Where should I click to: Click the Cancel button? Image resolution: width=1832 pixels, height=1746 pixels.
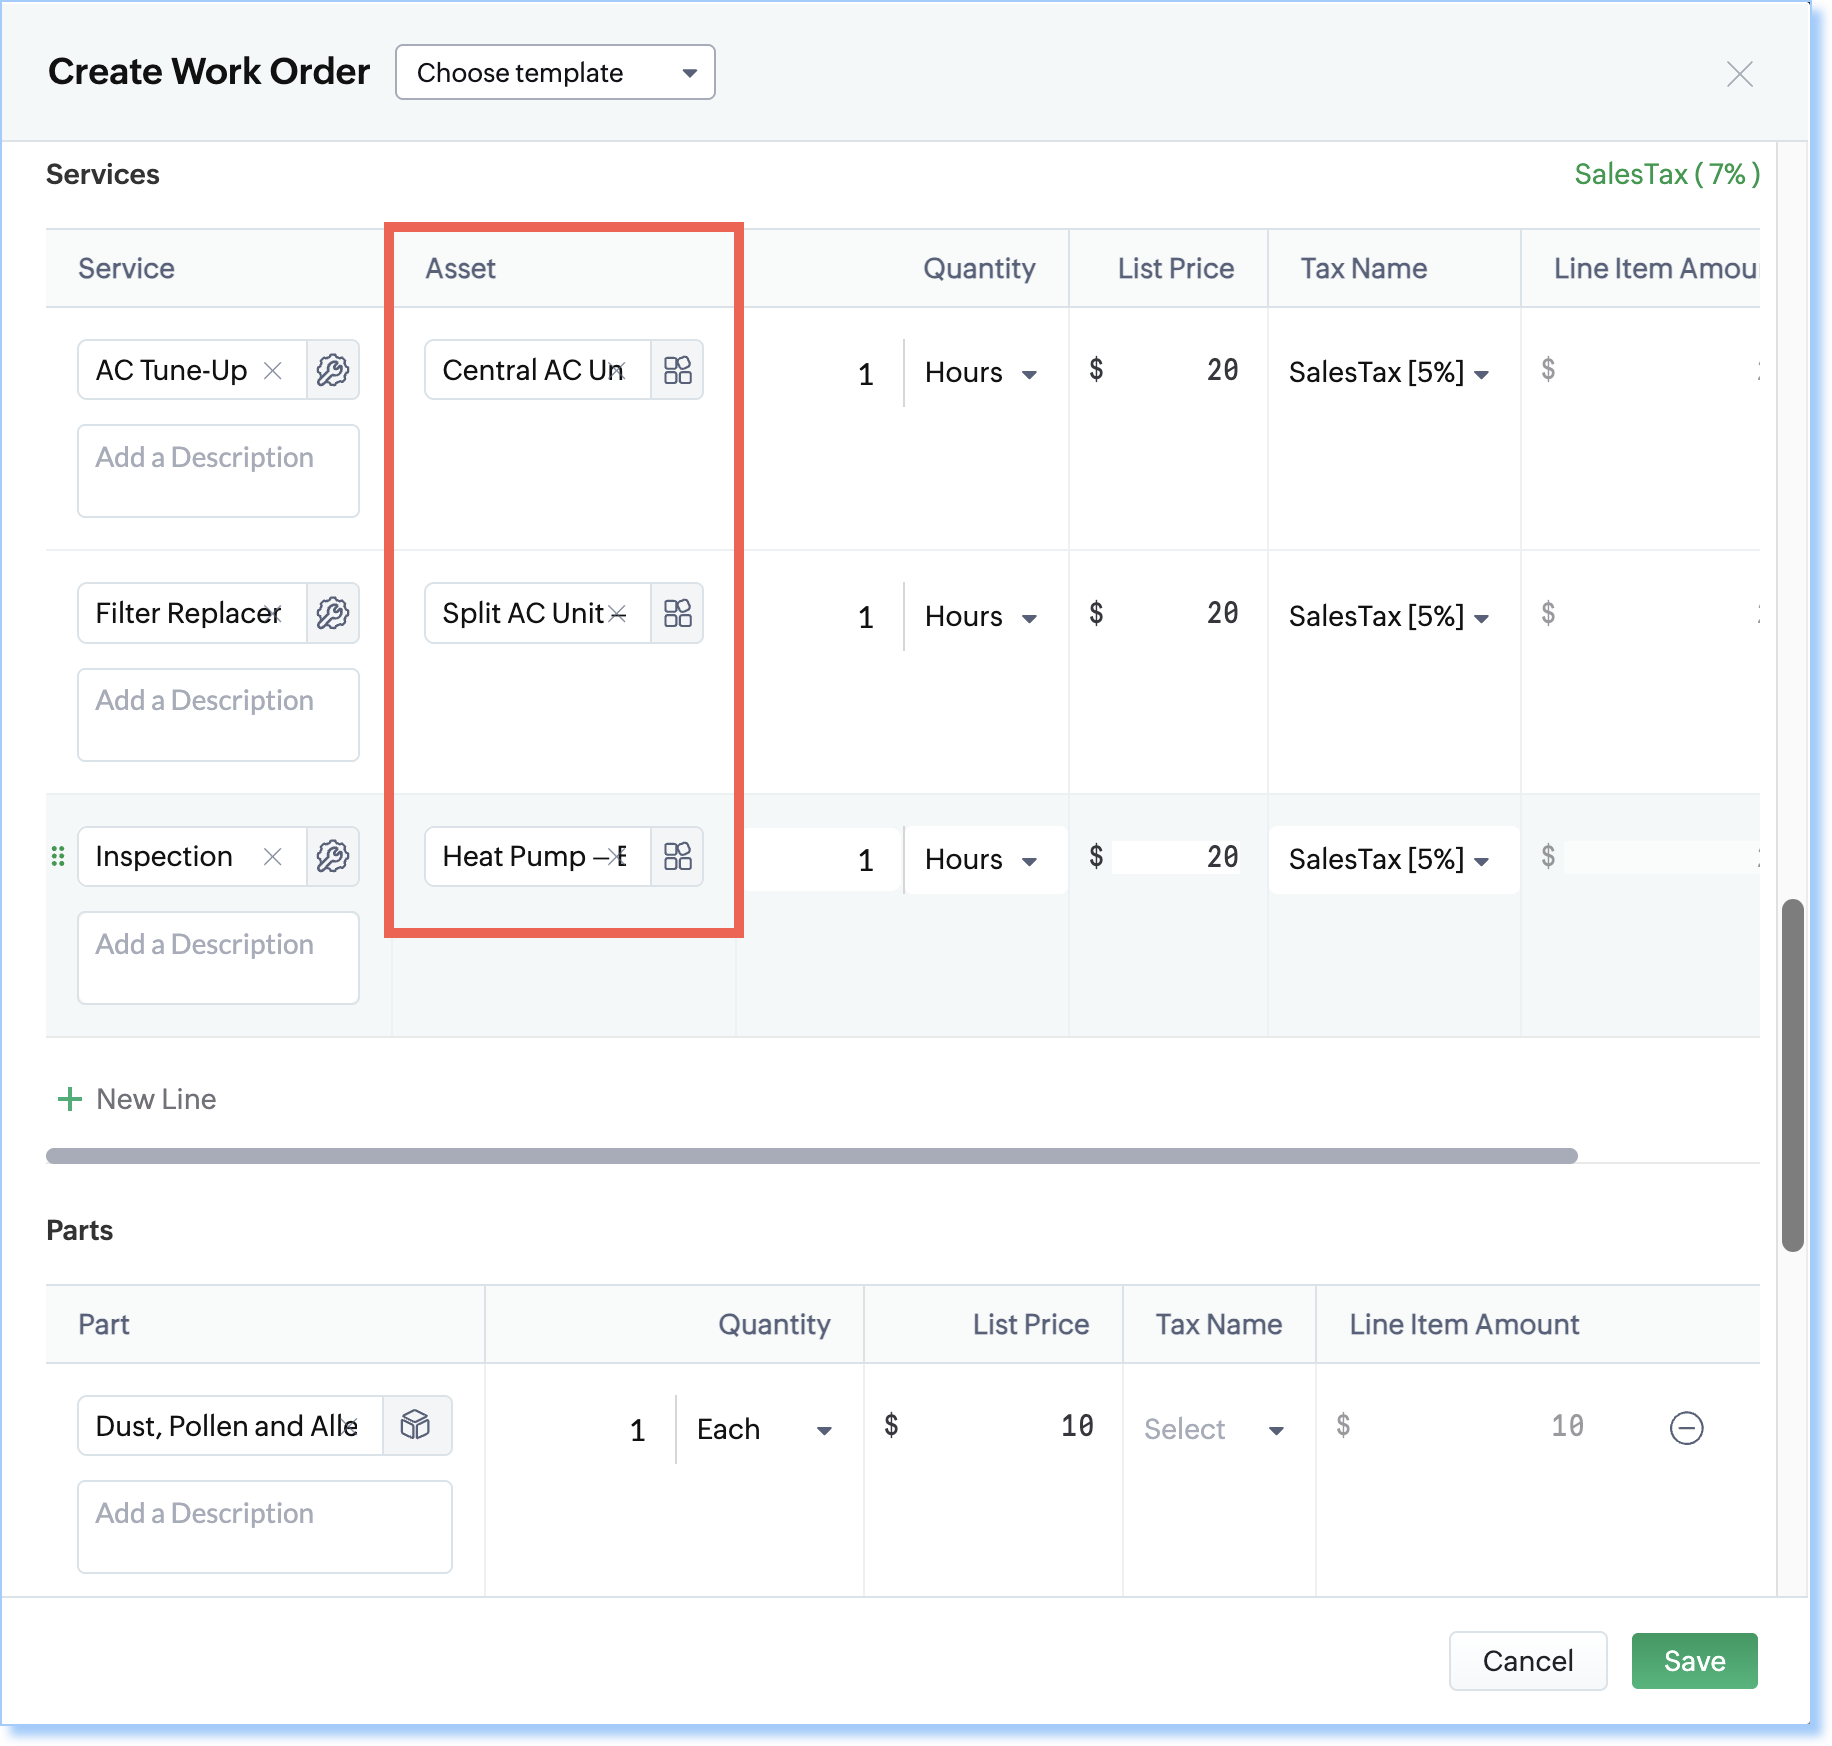coord(1528,1660)
